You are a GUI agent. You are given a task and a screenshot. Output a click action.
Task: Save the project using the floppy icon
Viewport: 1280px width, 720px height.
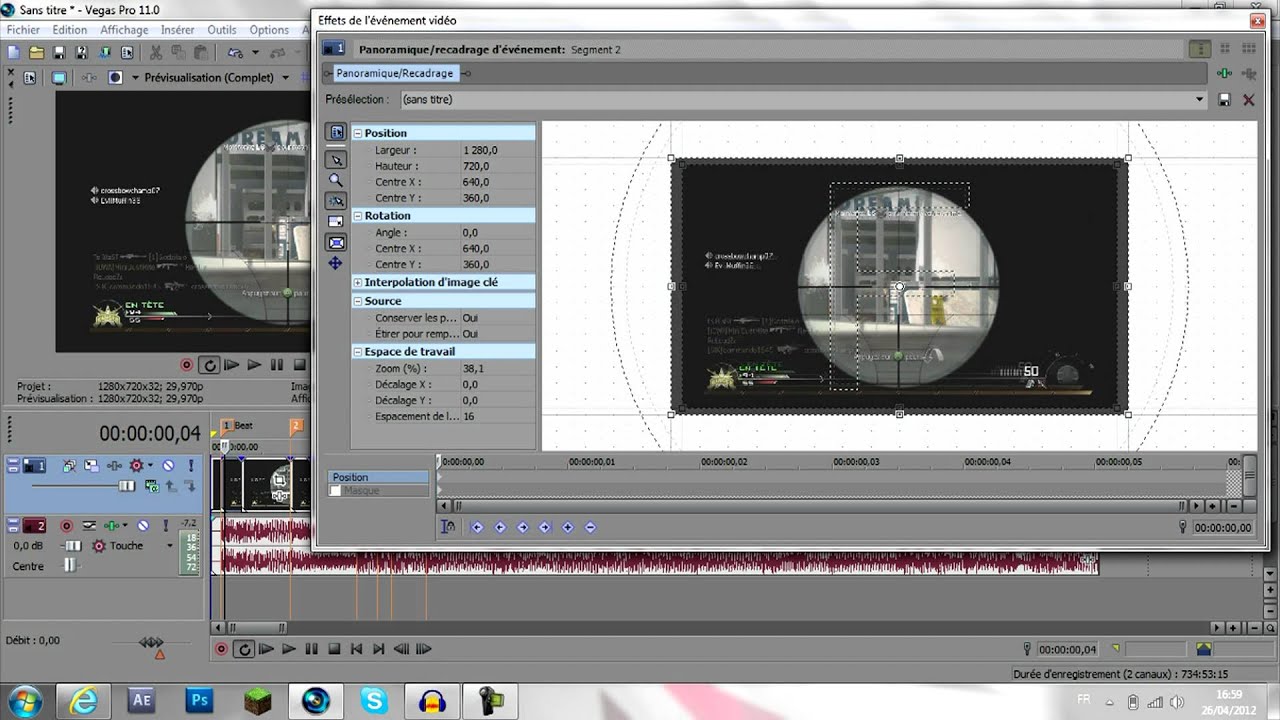pos(59,52)
